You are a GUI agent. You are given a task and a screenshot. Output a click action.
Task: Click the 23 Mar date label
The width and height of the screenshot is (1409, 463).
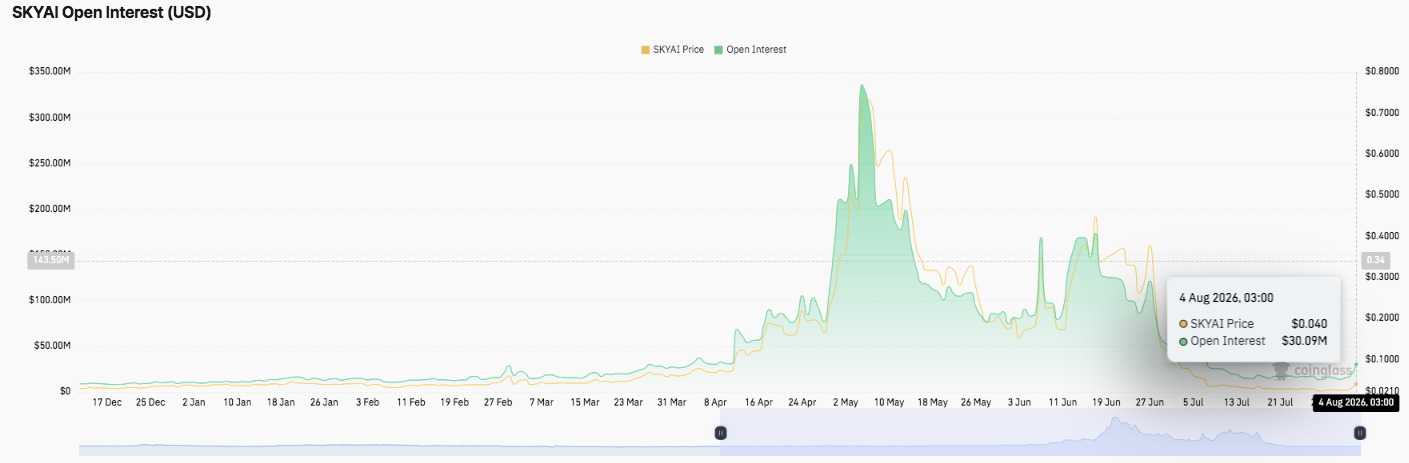point(628,402)
